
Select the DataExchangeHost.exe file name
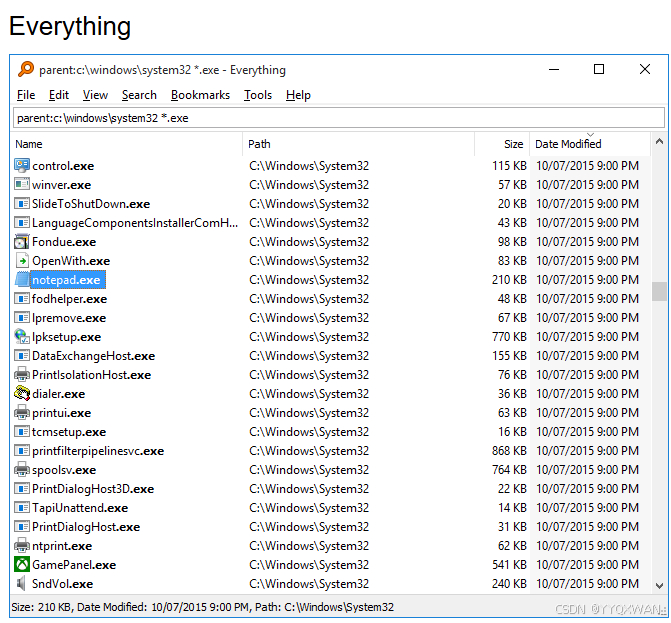pos(93,356)
